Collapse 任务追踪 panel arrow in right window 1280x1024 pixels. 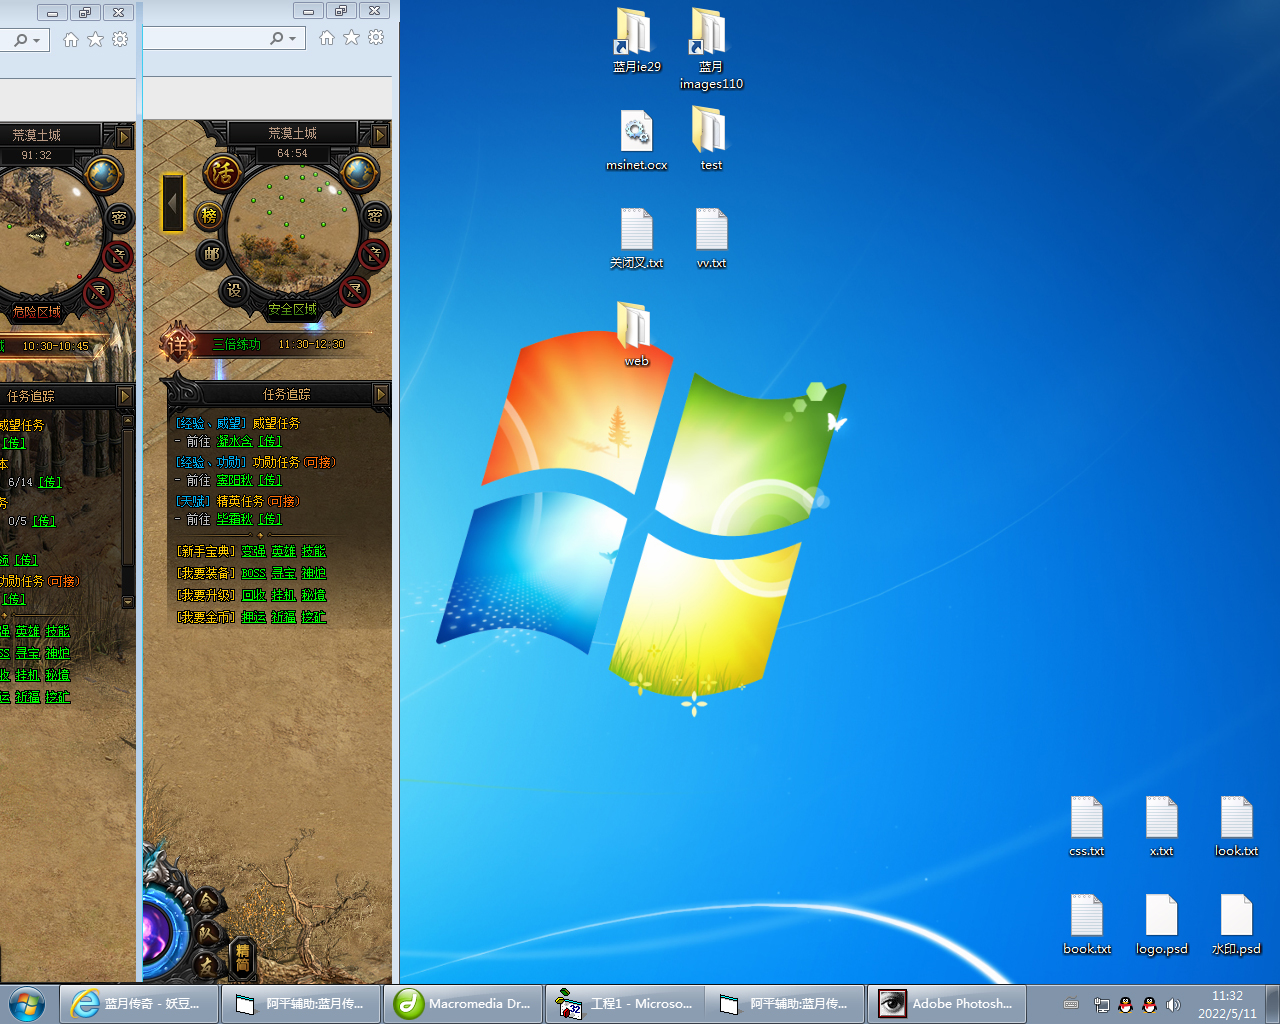381,394
